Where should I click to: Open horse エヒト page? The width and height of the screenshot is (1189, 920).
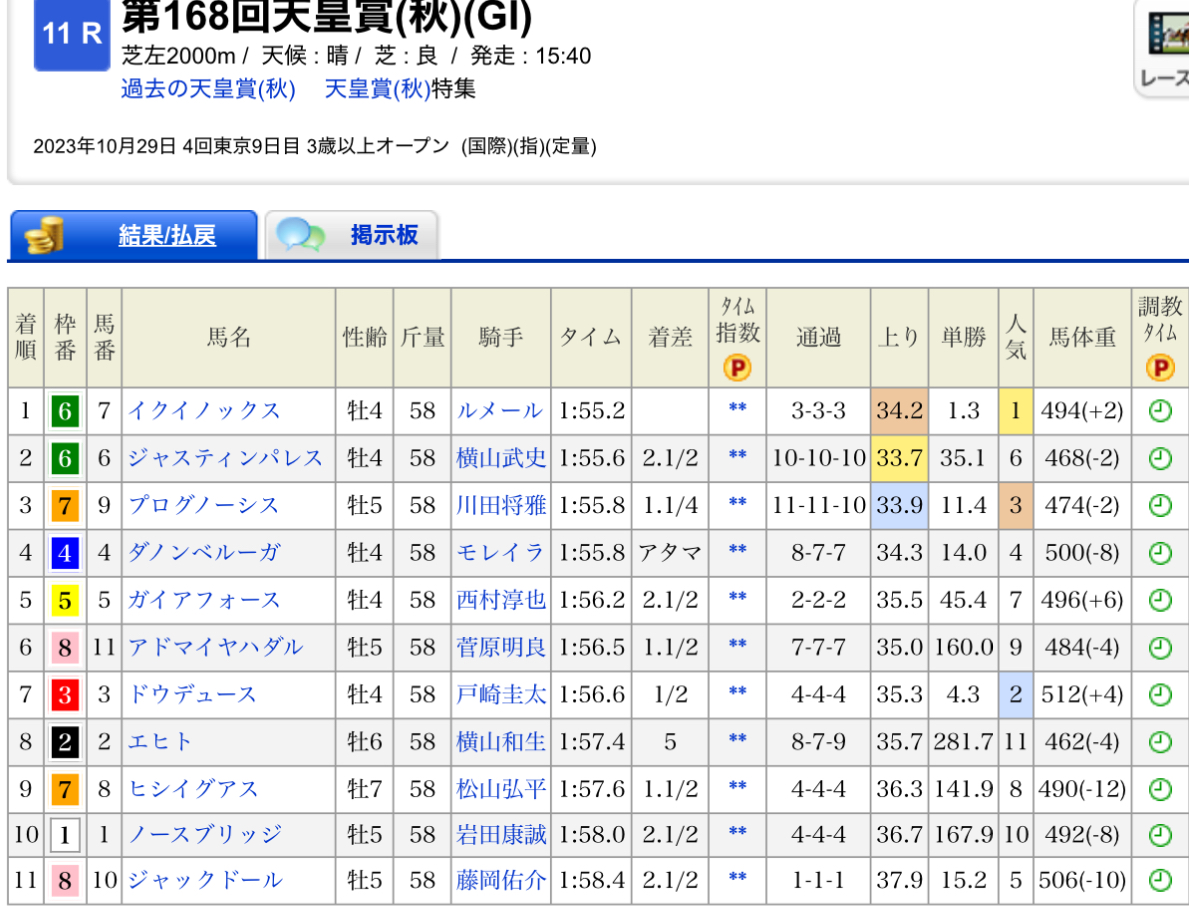160,741
